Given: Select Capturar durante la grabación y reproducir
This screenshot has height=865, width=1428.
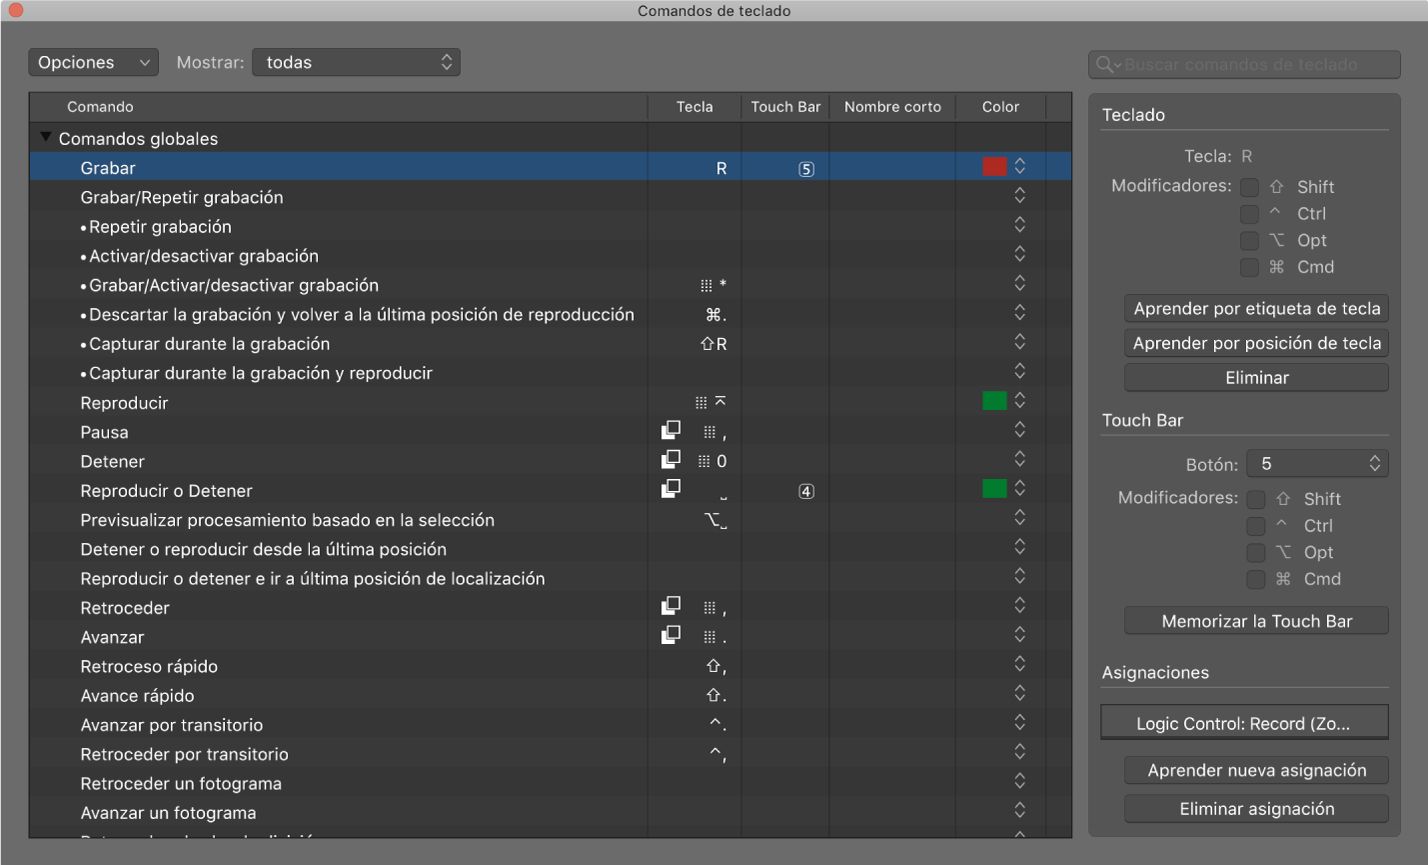Looking at the screenshot, I should (x=550, y=372).
